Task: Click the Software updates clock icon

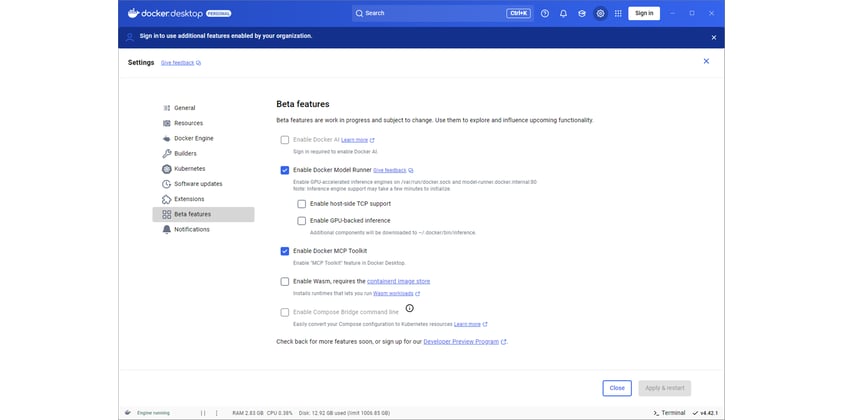Action: click(x=167, y=184)
